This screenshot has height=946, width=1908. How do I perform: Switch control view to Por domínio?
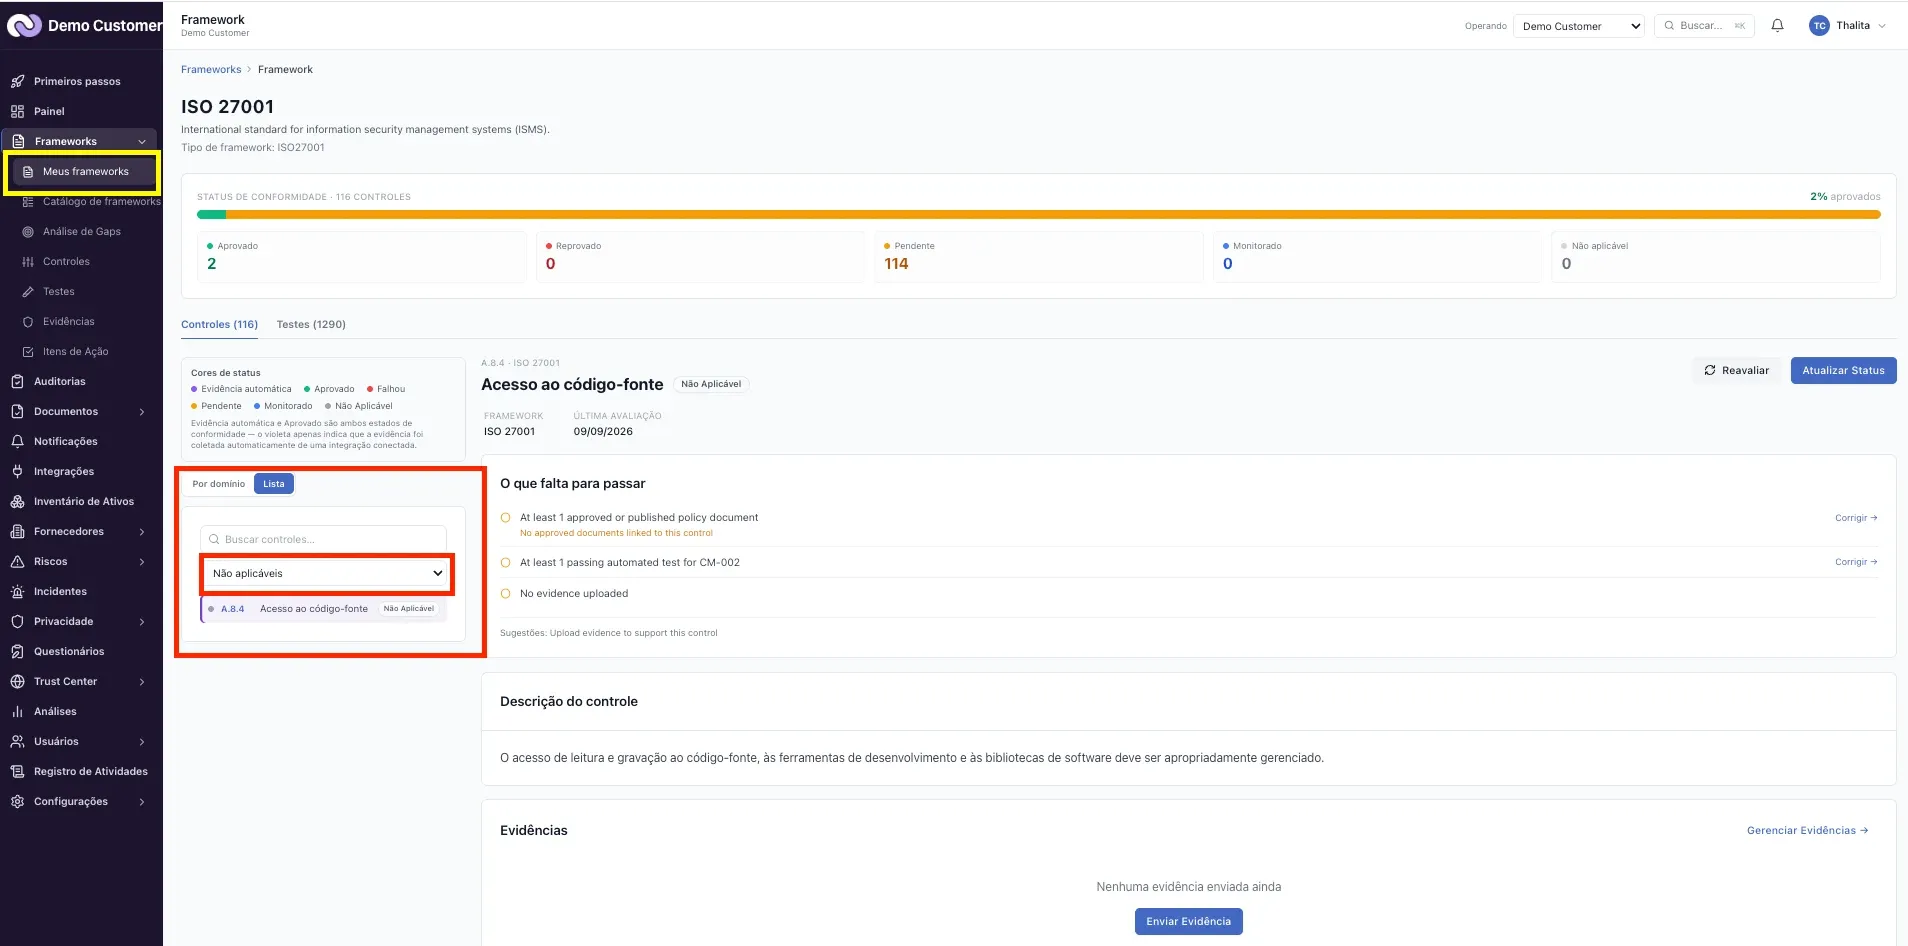(x=218, y=484)
